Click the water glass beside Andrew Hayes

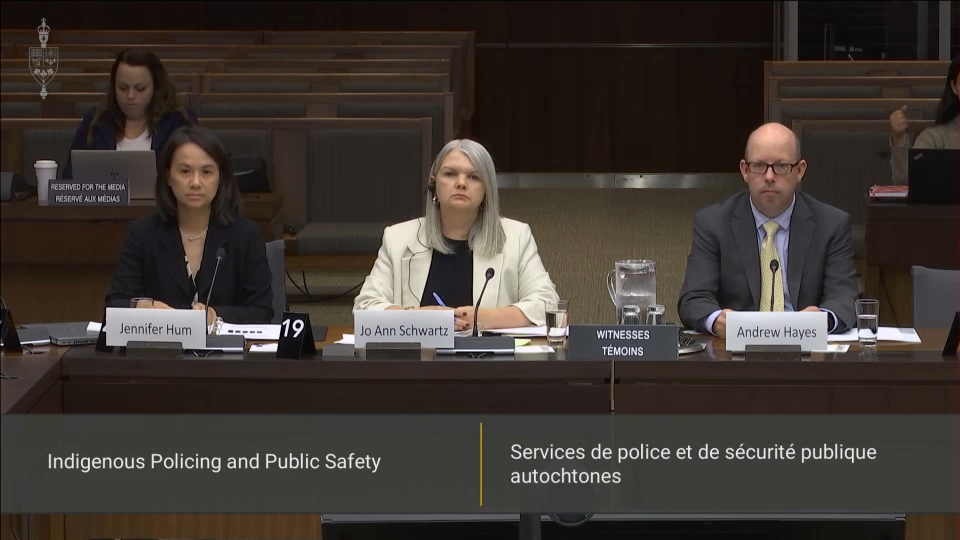coord(867,322)
